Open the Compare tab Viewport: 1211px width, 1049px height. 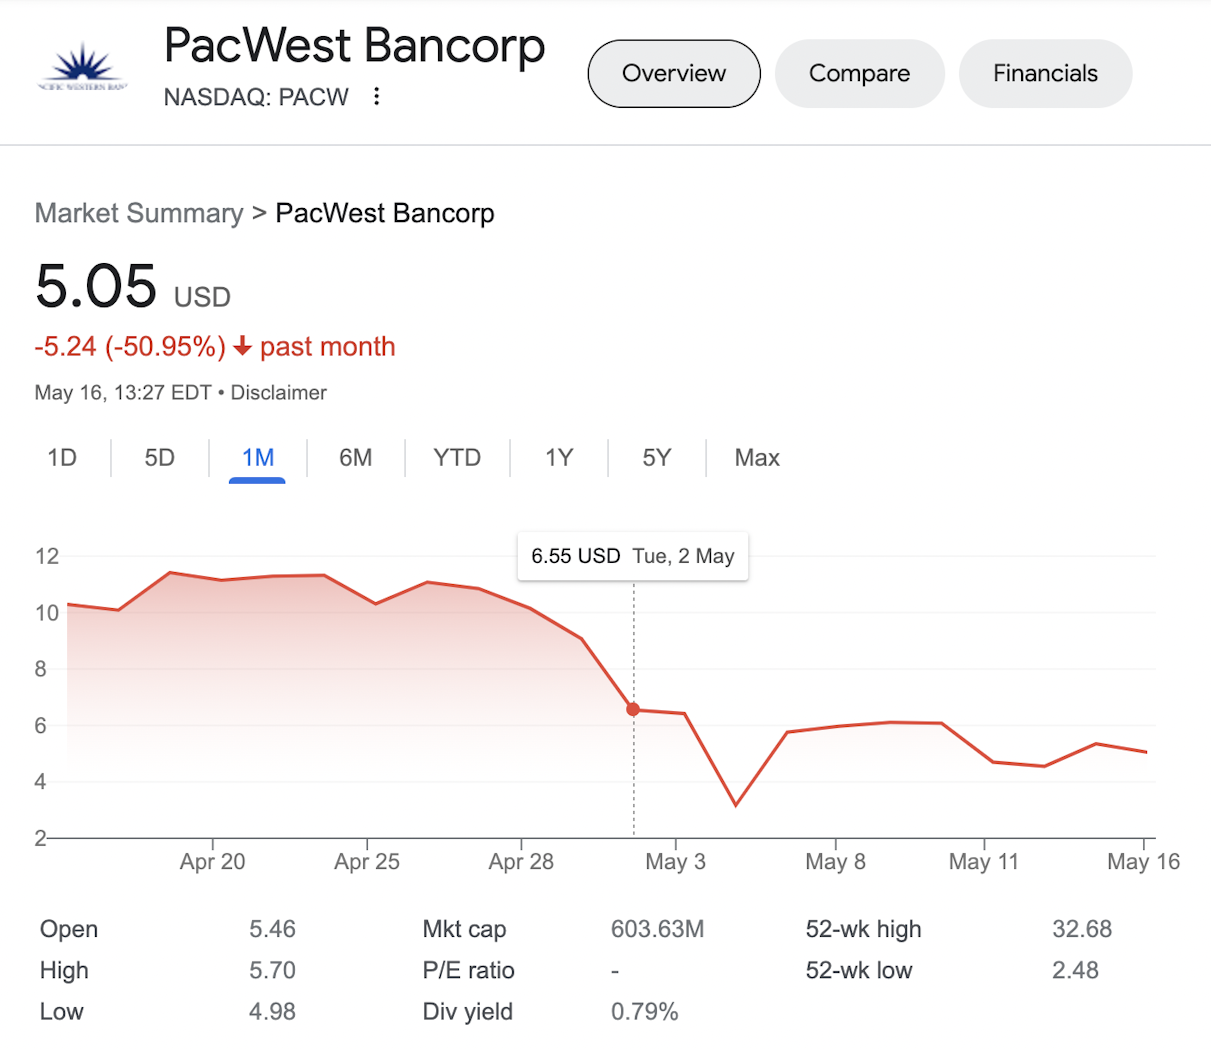tap(860, 73)
